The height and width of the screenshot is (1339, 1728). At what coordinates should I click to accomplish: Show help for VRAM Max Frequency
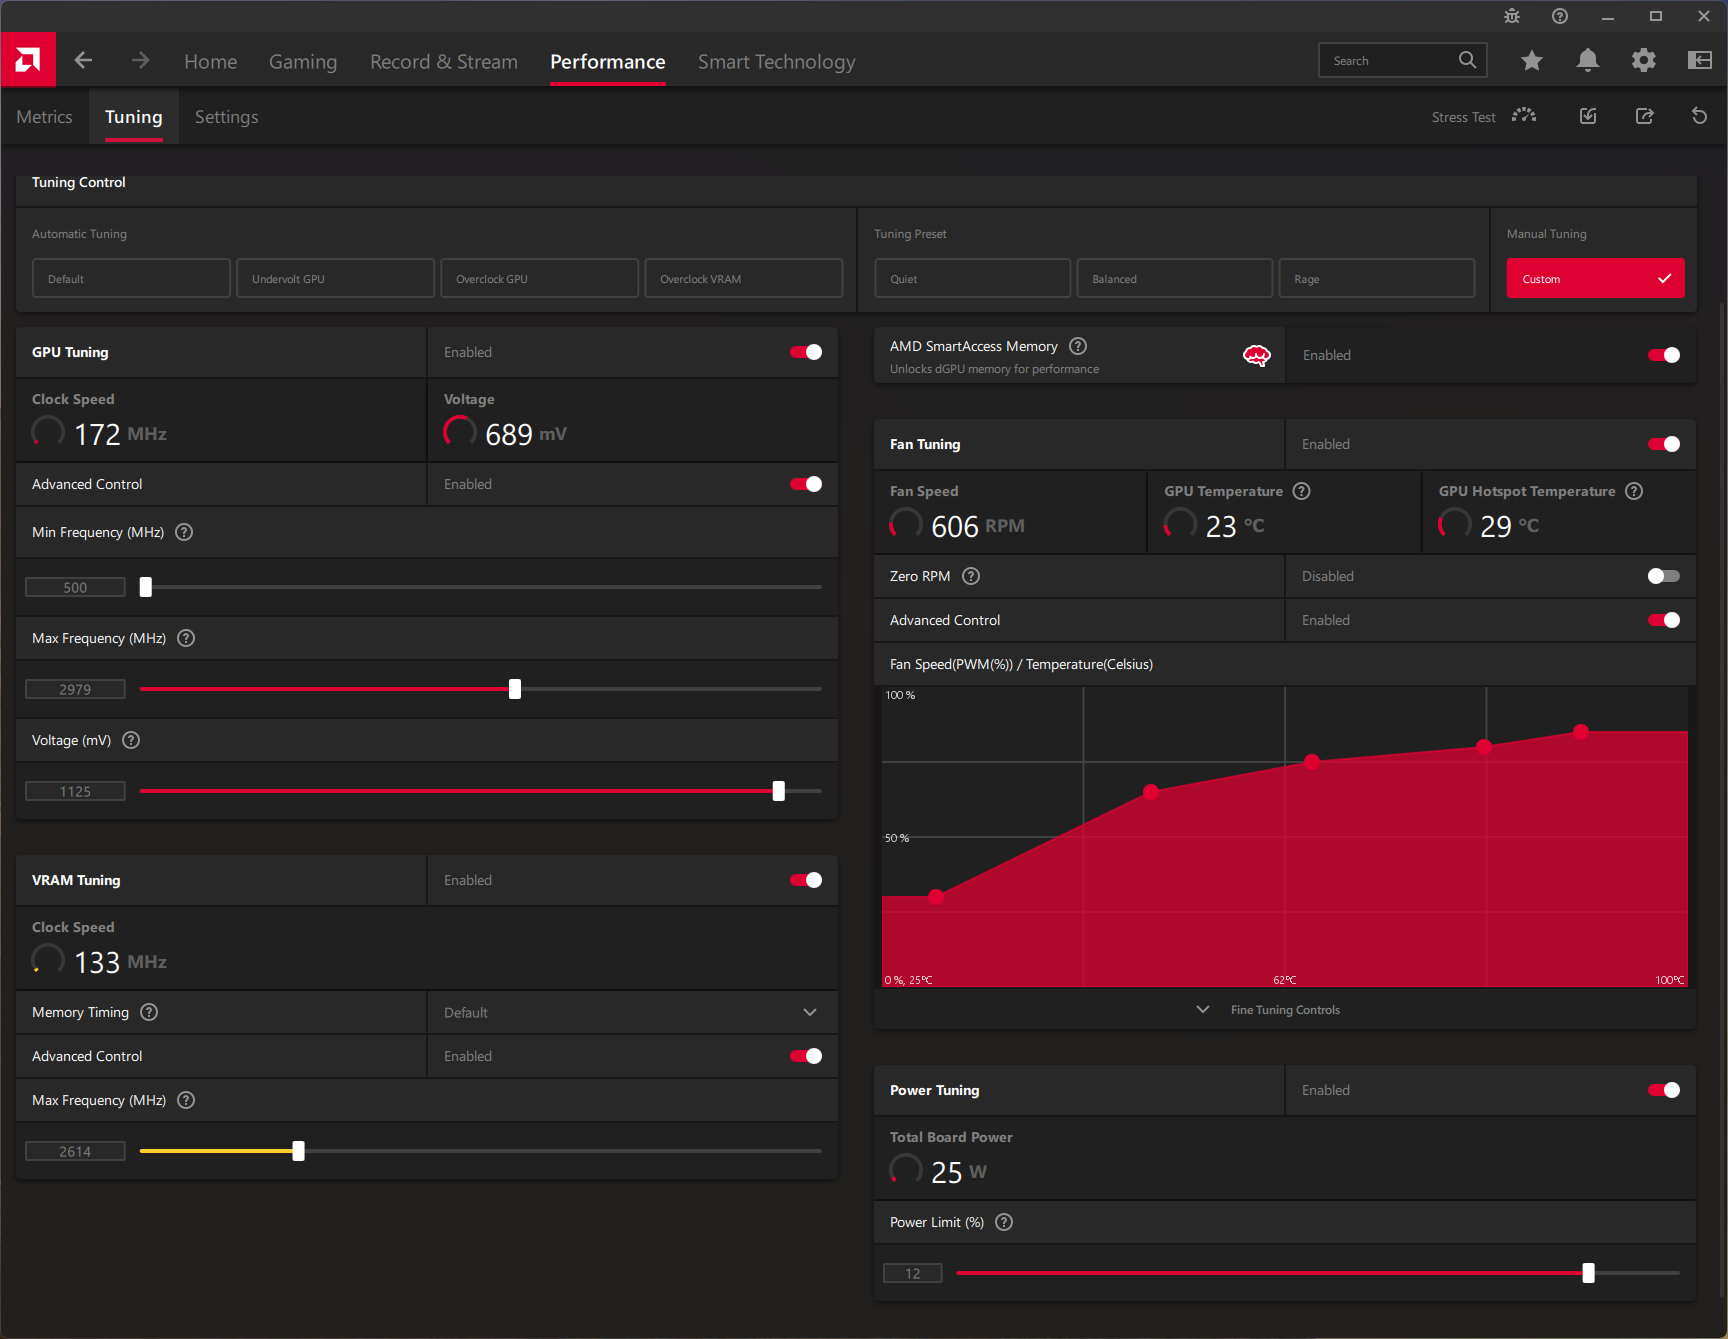(186, 1100)
